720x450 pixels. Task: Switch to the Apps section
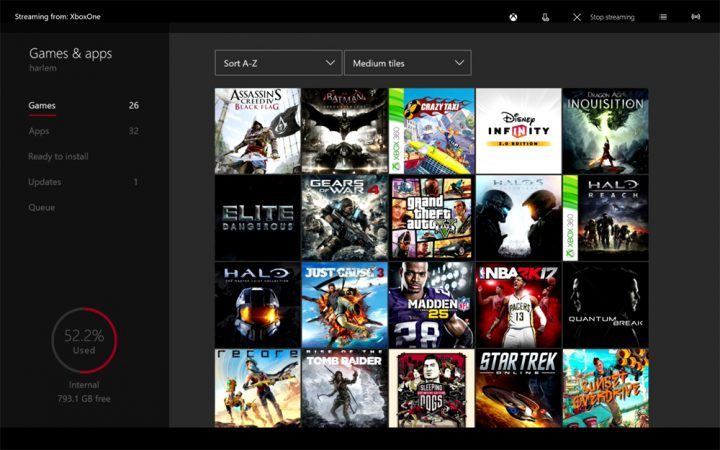(x=39, y=131)
